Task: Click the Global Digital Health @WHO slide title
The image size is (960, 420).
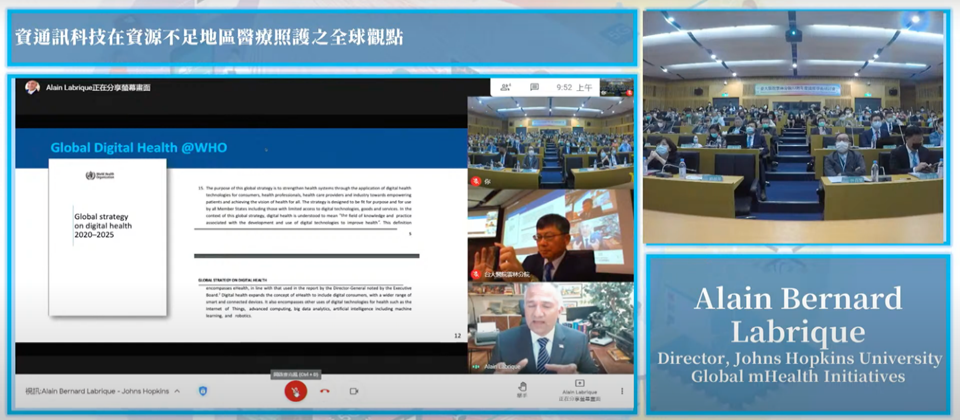Action: click(139, 148)
